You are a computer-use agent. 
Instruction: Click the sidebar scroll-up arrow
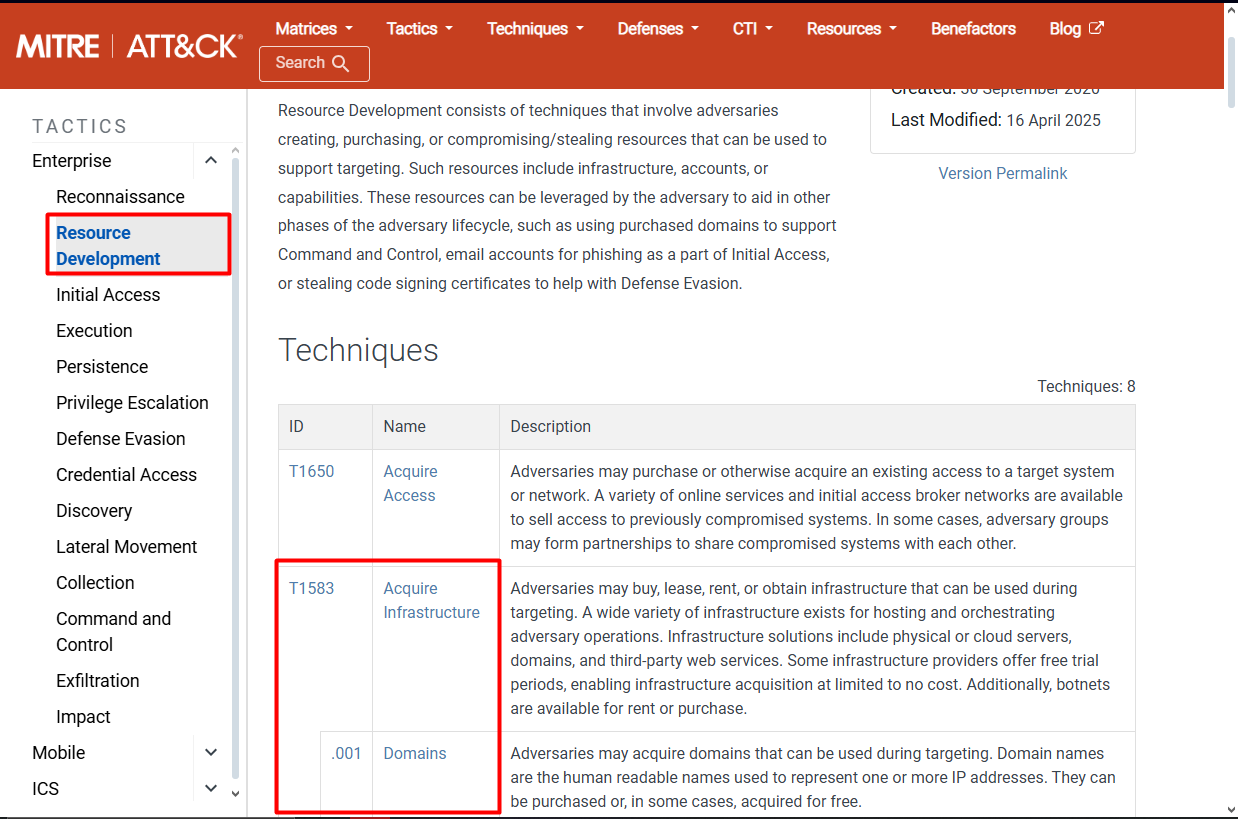(236, 152)
